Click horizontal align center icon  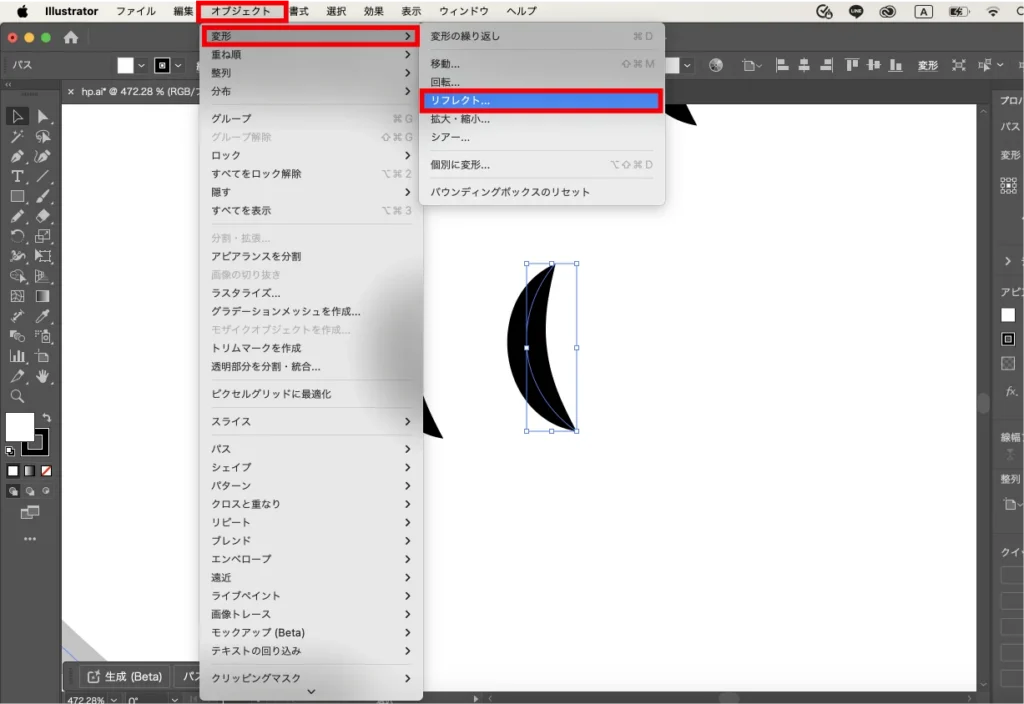click(801, 65)
